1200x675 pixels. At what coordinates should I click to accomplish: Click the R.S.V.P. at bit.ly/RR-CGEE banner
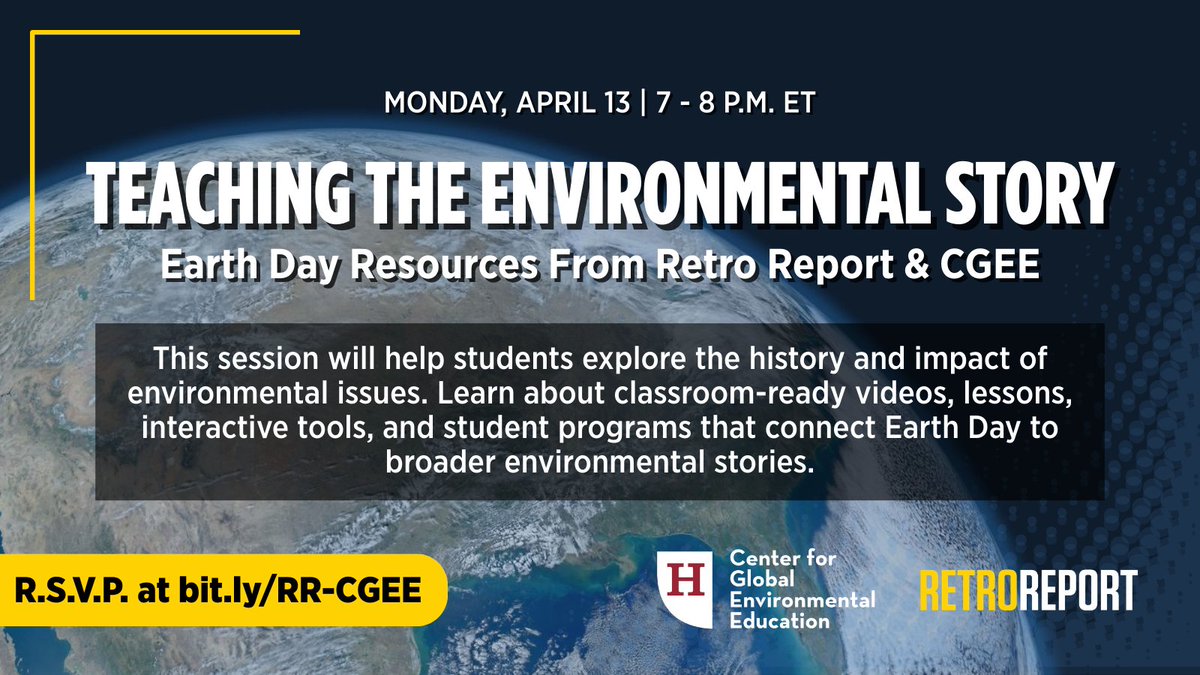pyautogui.click(x=222, y=589)
